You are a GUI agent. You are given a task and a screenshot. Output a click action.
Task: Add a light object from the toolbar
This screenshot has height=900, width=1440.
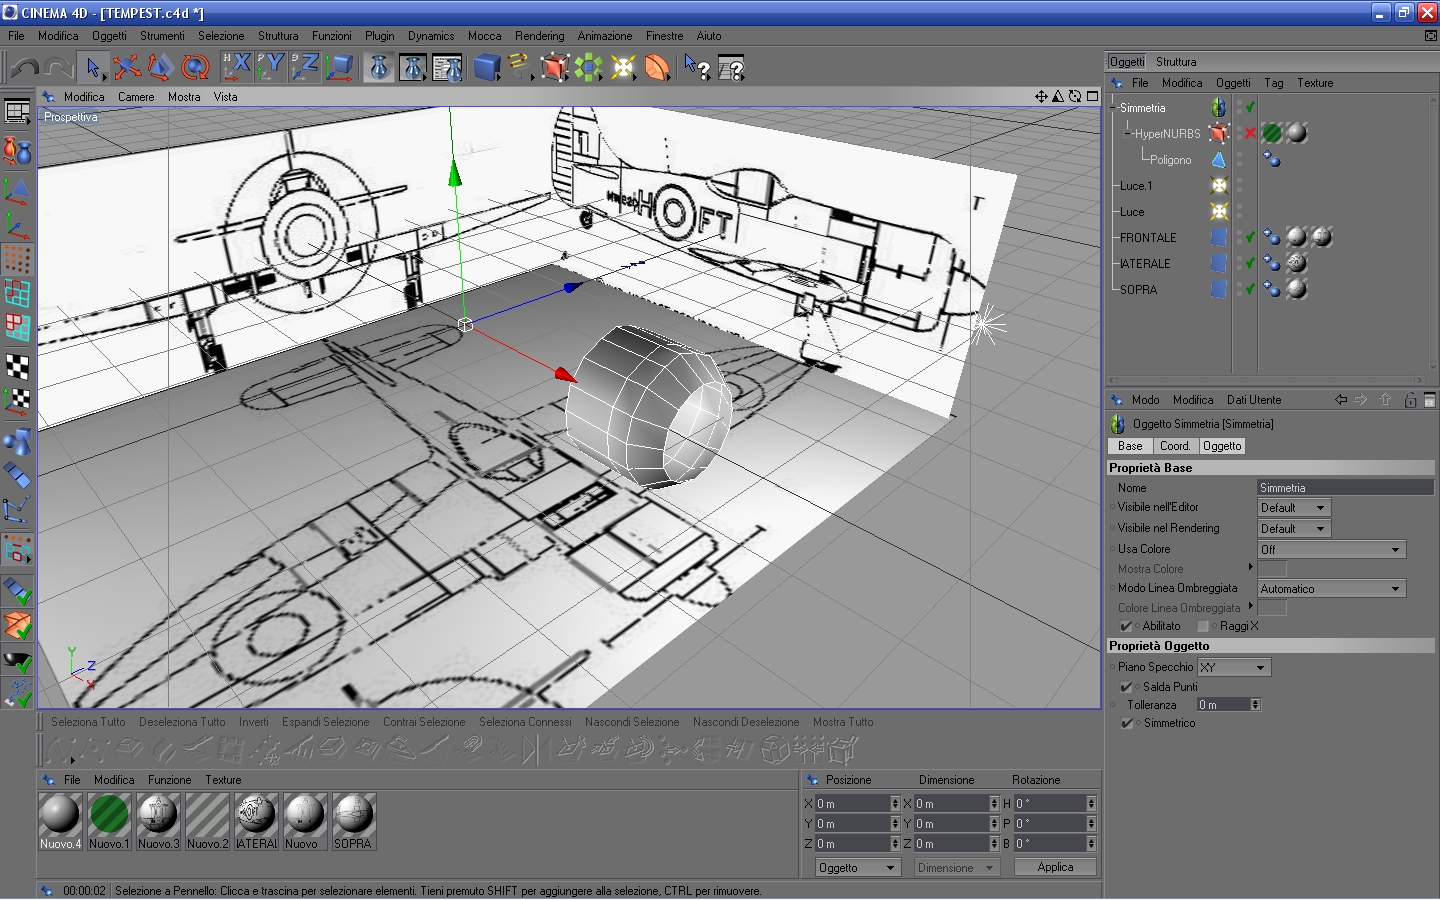(623, 67)
